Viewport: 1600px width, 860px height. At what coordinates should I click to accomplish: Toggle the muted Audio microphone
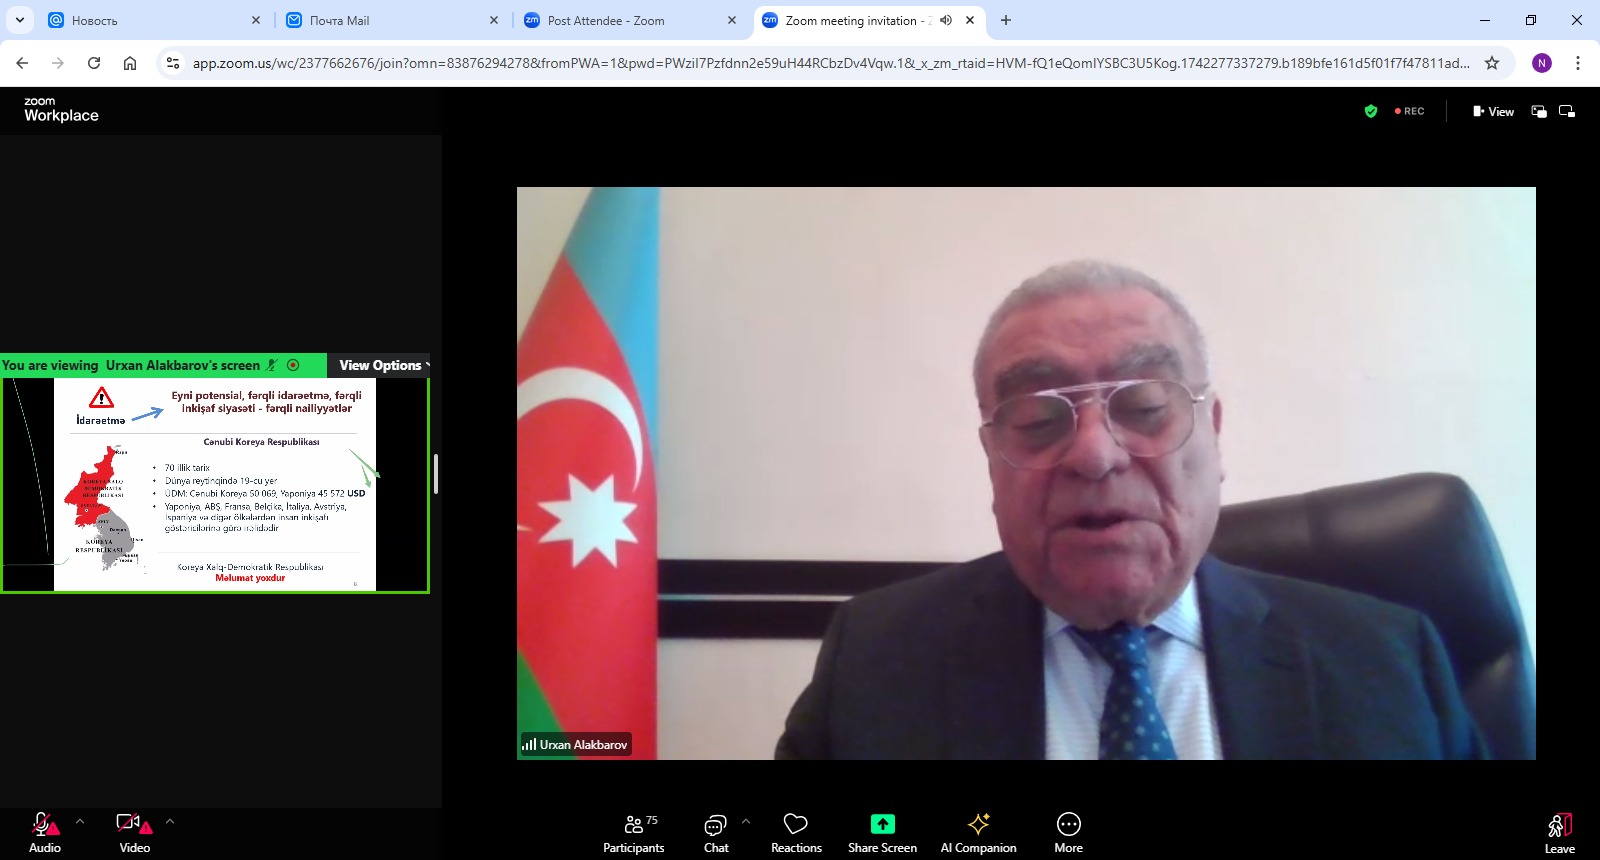(x=44, y=832)
